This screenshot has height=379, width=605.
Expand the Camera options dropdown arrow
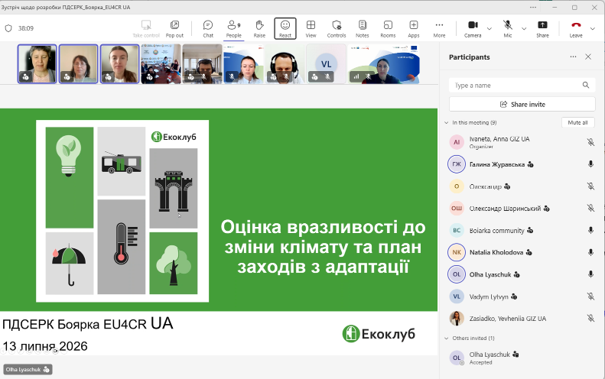tap(489, 29)
